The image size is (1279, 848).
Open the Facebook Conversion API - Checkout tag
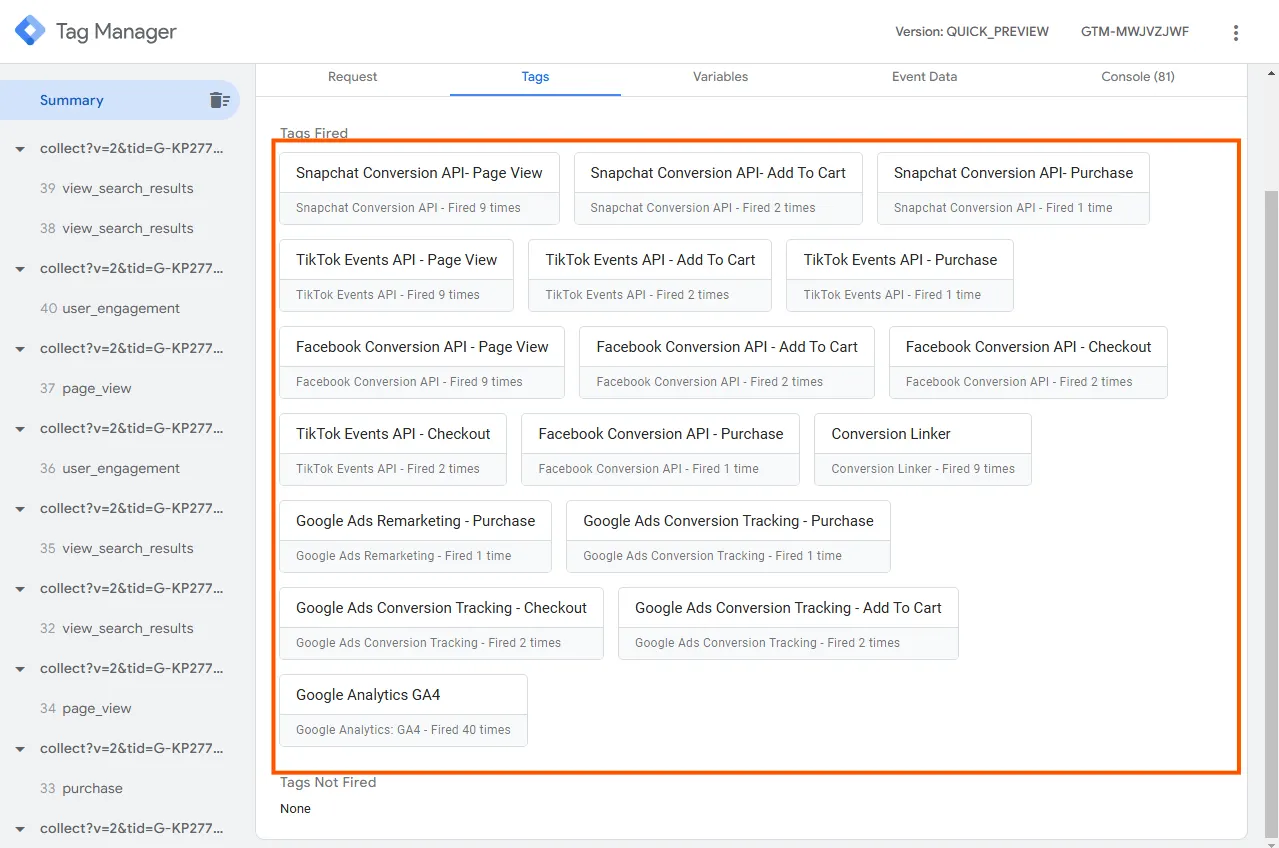point(1028,362)
